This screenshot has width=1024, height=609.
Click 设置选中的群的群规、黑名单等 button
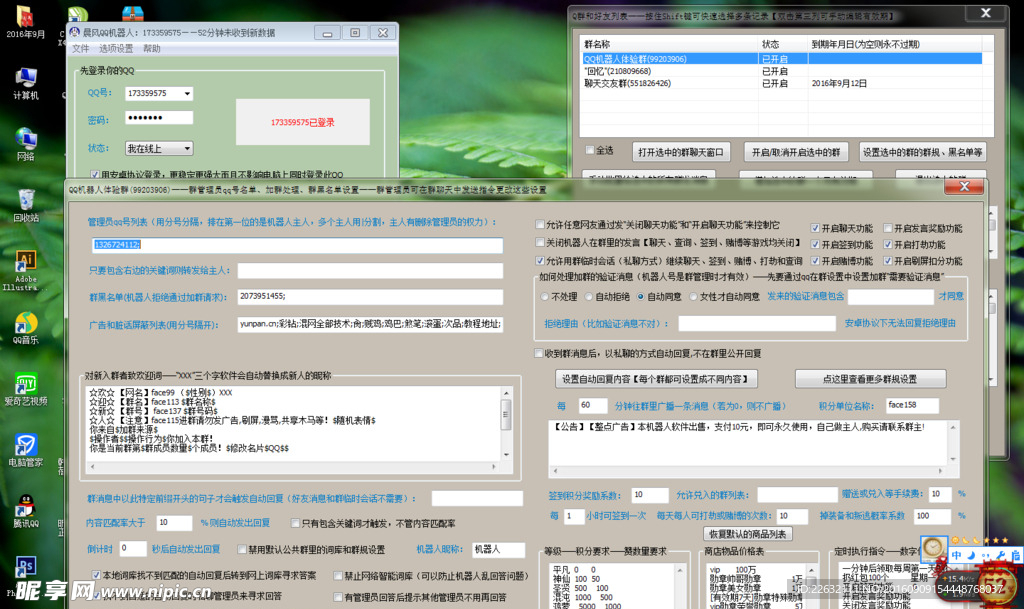922,152
